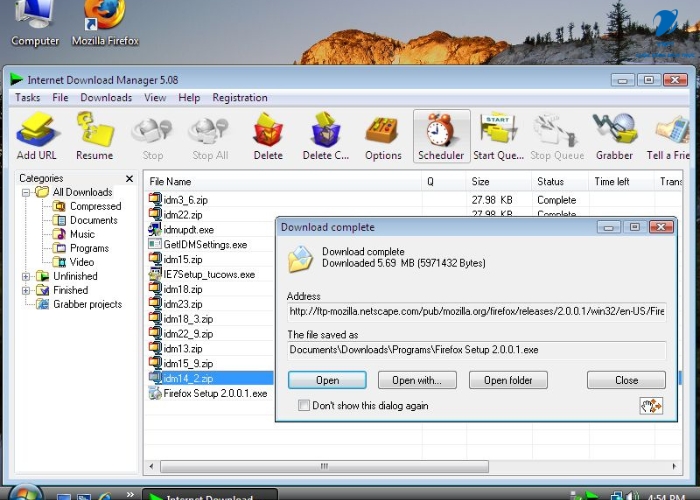This screenshot has height=500, width=700.
Task: Click the Start Queue icon
Action: pyautogui.click(x=498, y=136)
